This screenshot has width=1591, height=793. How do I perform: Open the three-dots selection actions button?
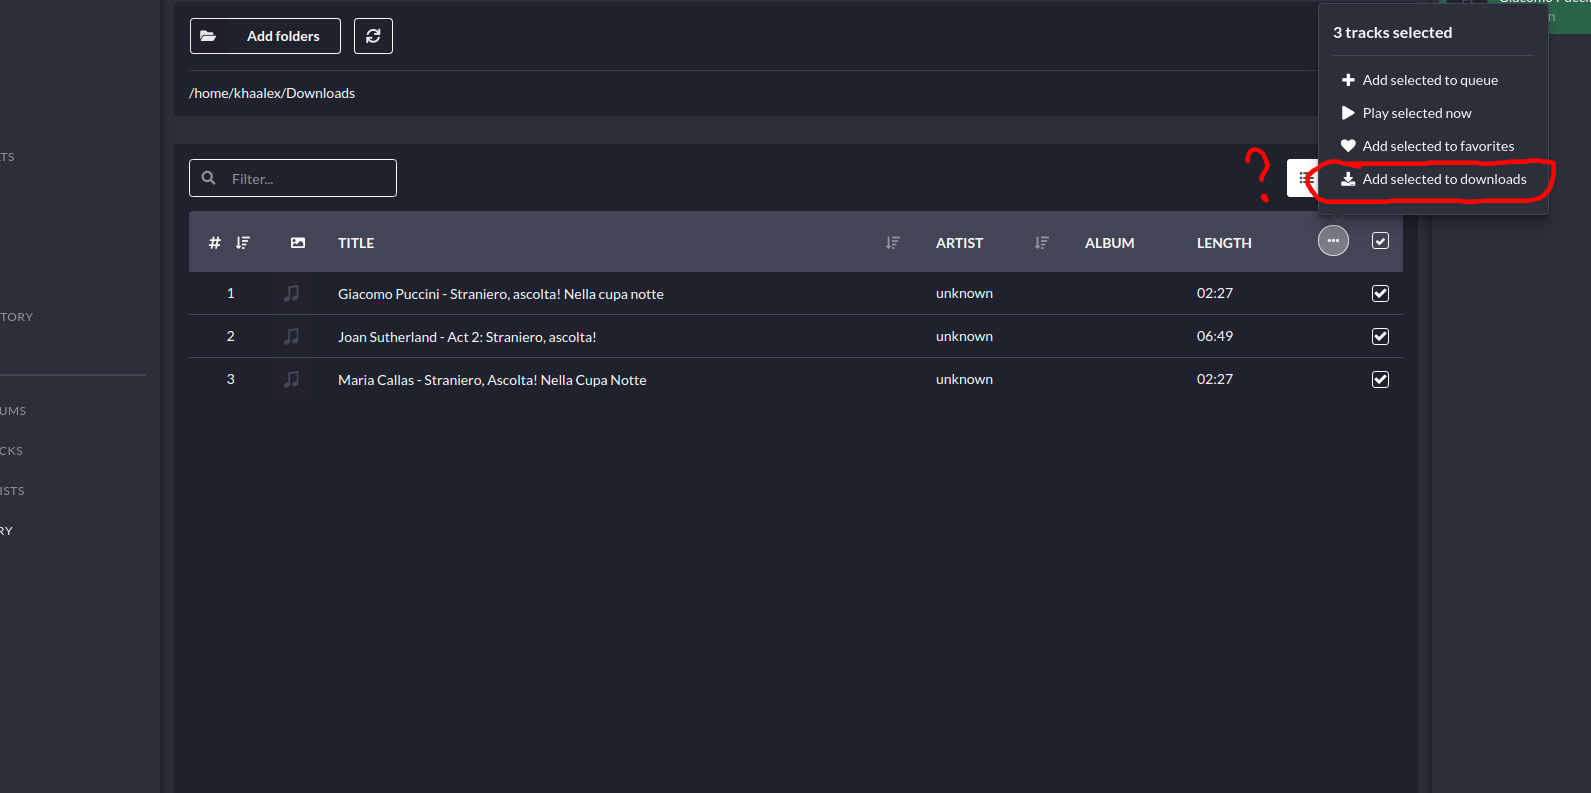1333,241
